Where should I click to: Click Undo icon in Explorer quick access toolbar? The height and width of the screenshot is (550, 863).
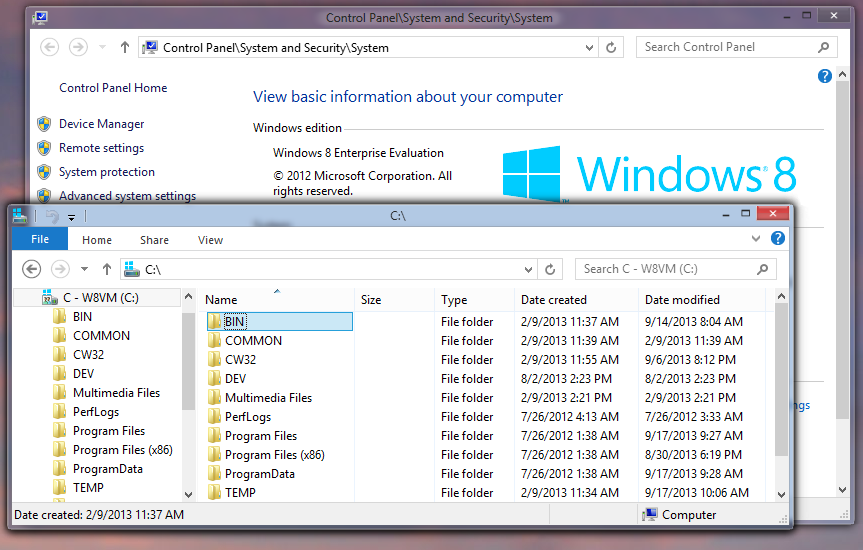[52, 216]
